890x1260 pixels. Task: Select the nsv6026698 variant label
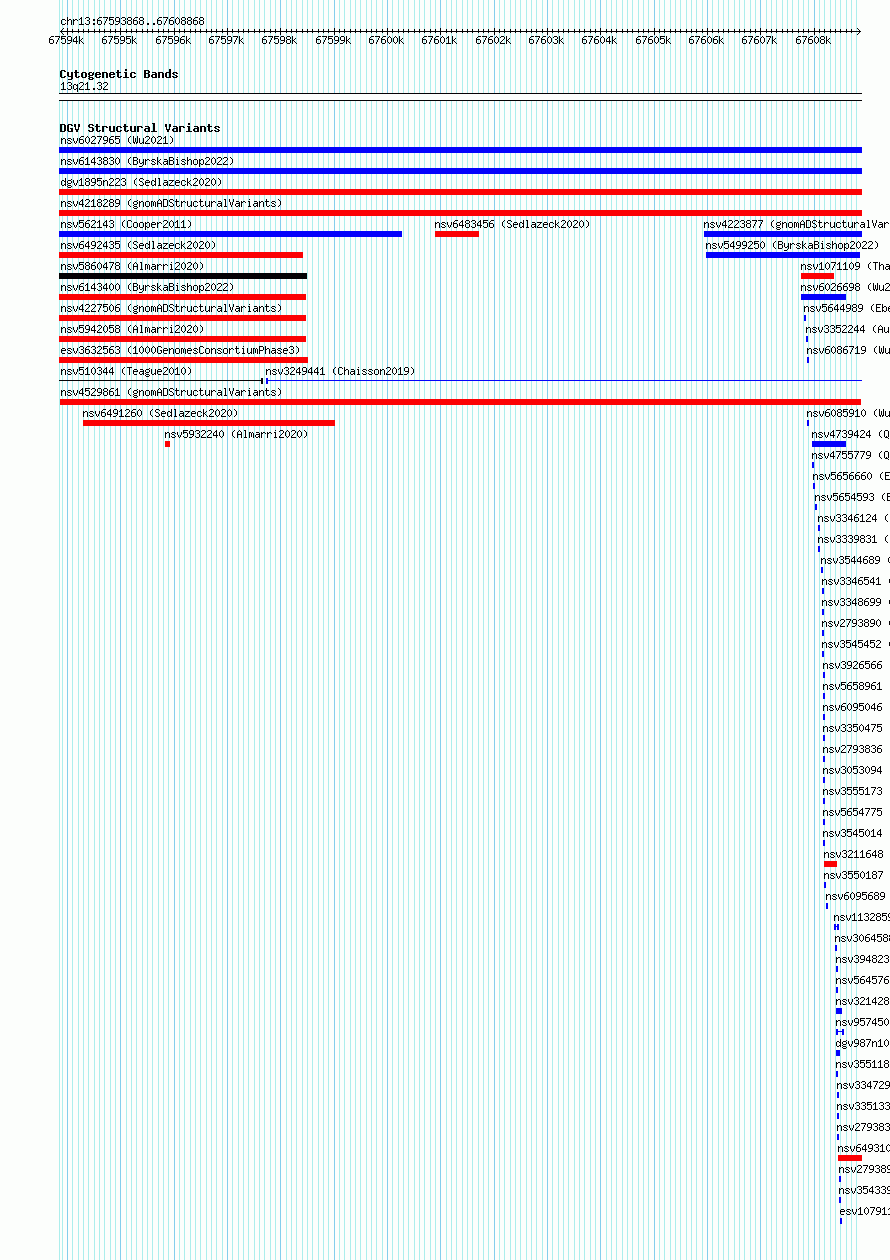click(x=845, y=287)
